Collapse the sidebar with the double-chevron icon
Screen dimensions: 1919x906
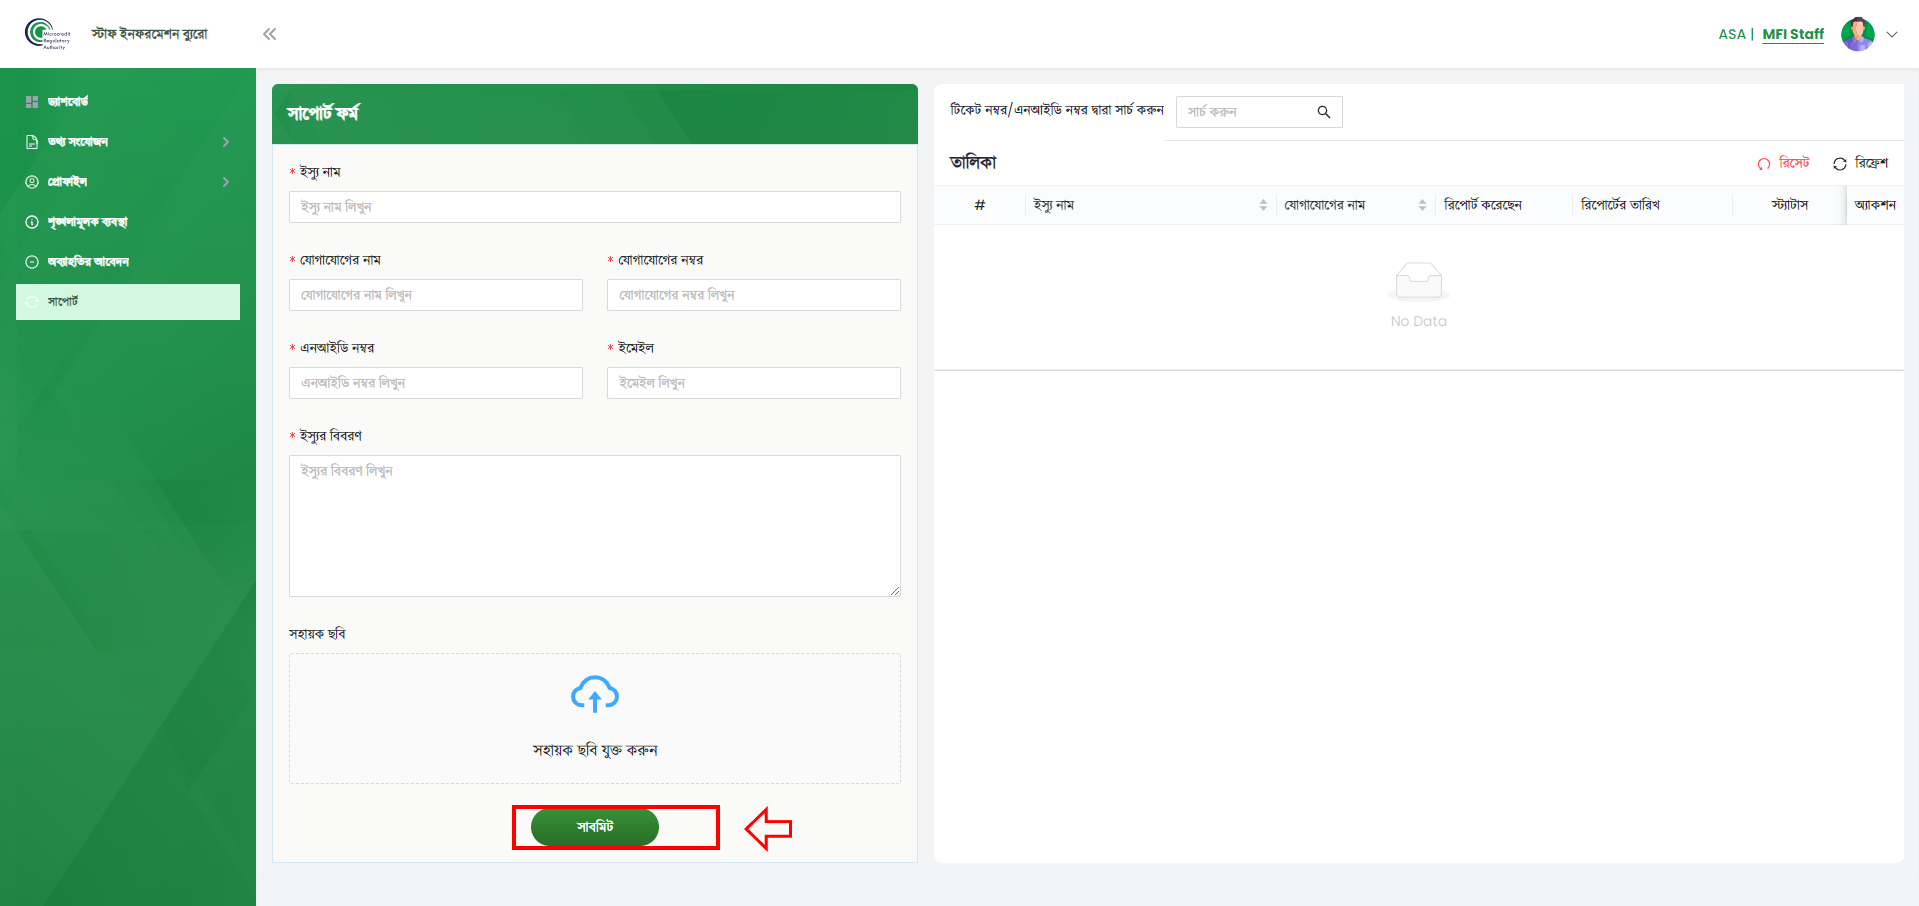coord(270,34)
